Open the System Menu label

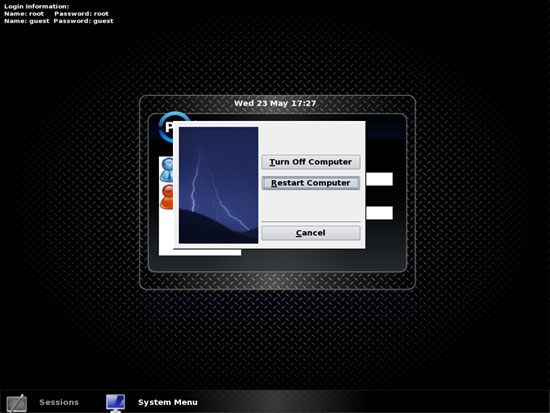point(168,402)
